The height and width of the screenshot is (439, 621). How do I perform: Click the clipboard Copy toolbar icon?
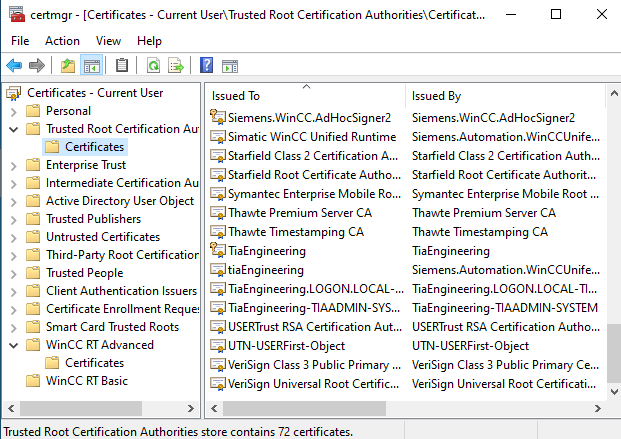pyautogui.click(x=122, y=66)
